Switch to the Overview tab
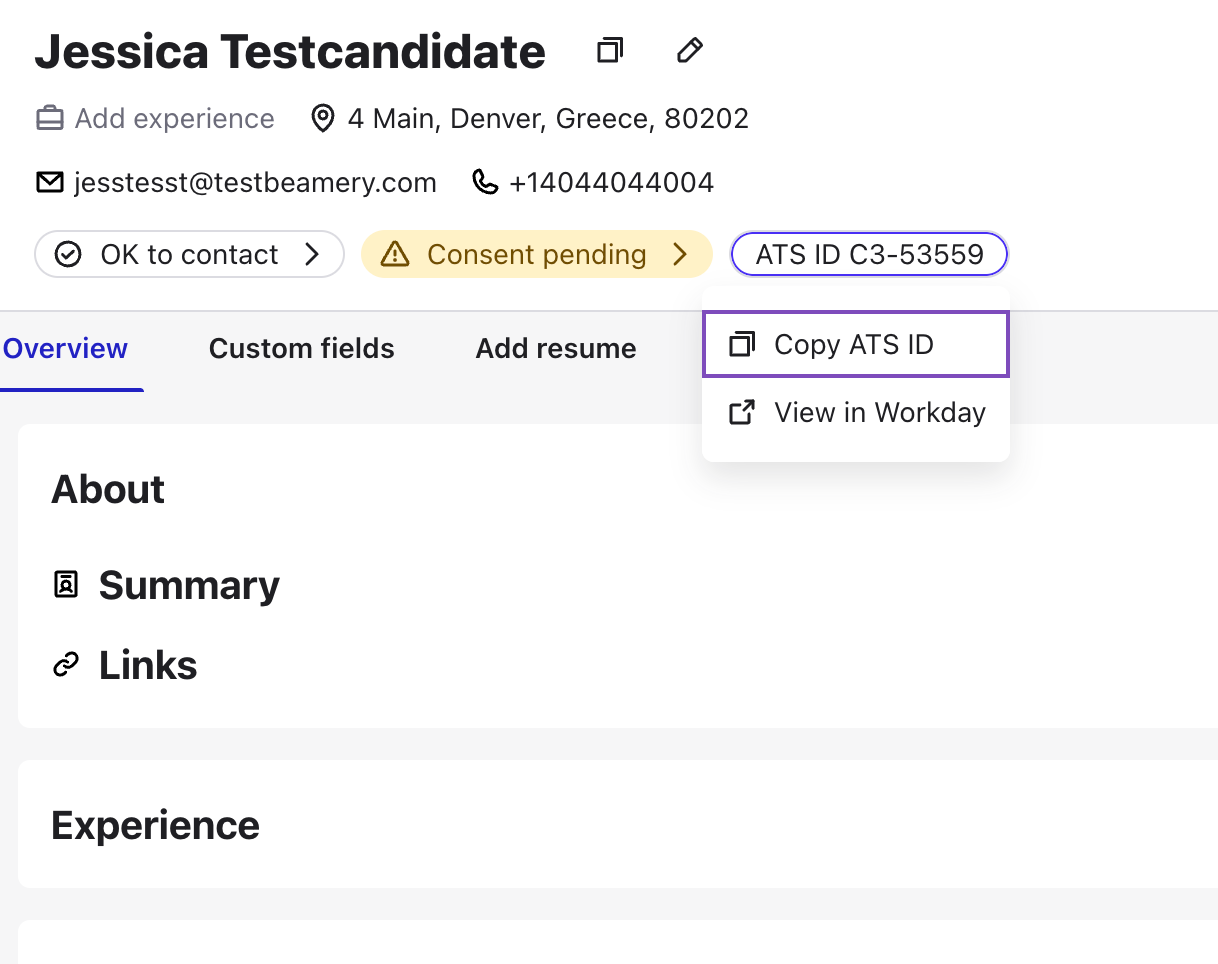The image size is (1218, 964). [x=66, y=348]
